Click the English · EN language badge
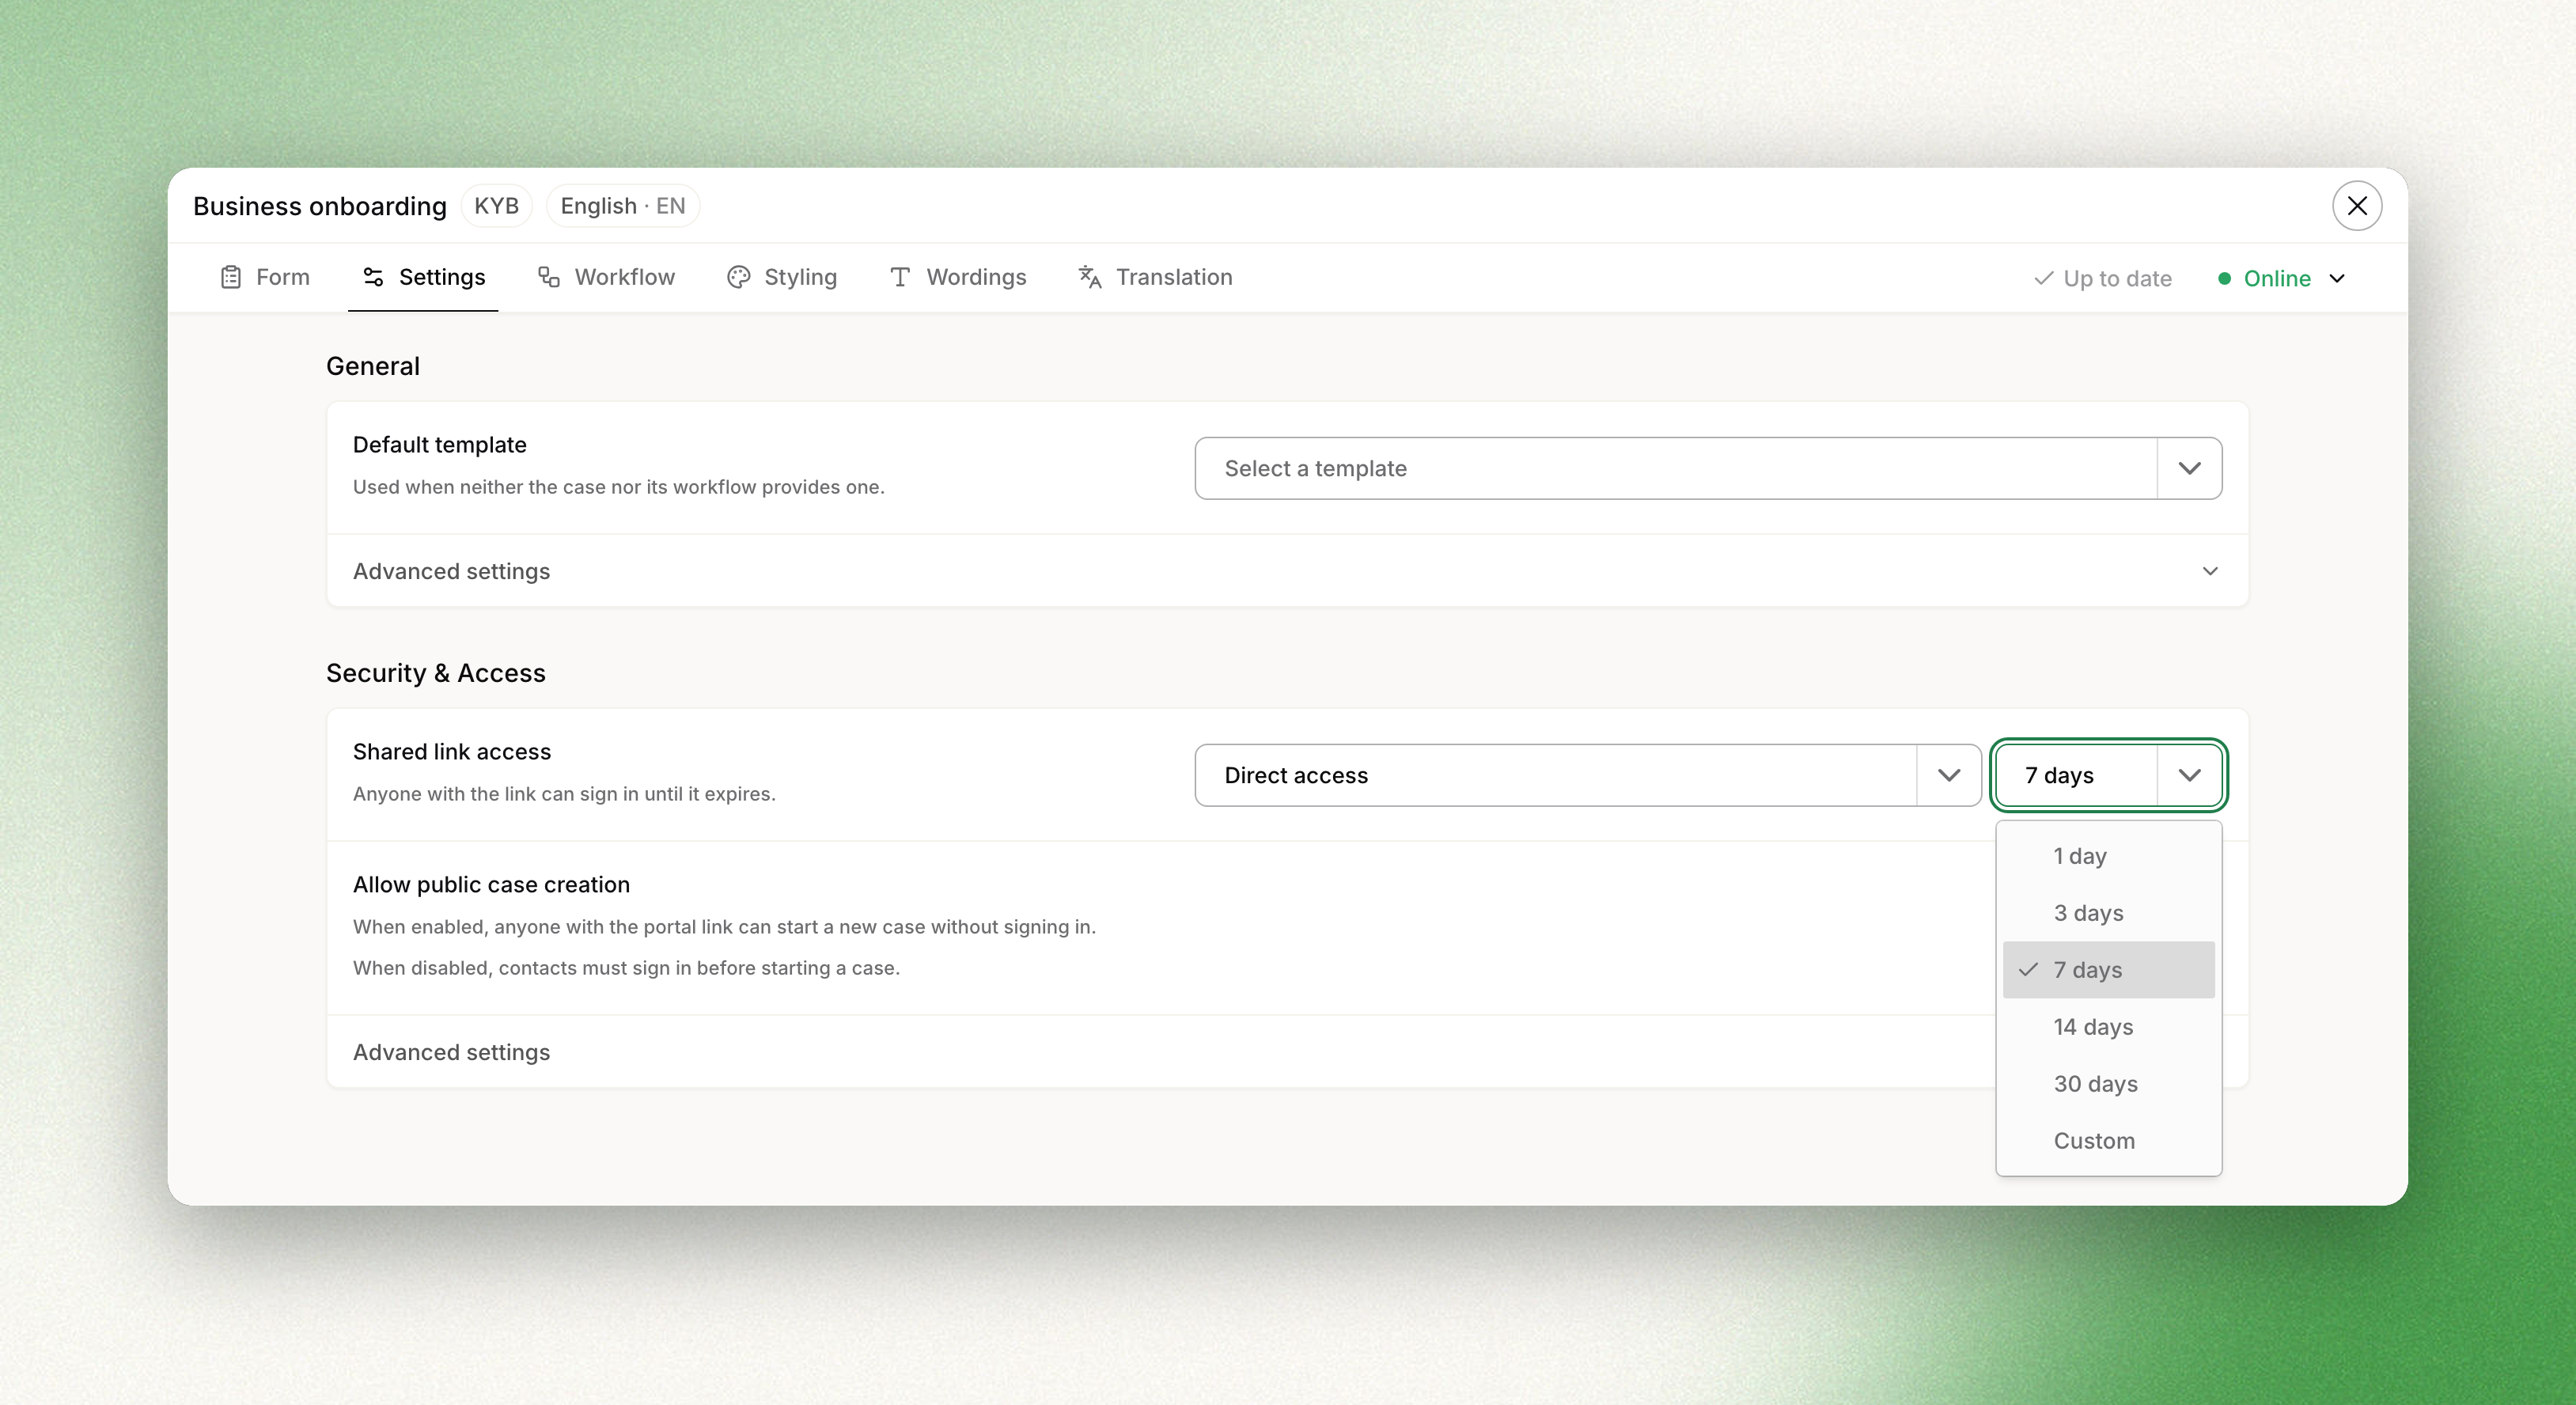The height and width of the screenshot is (1405, 2576). tap(622, 206)
